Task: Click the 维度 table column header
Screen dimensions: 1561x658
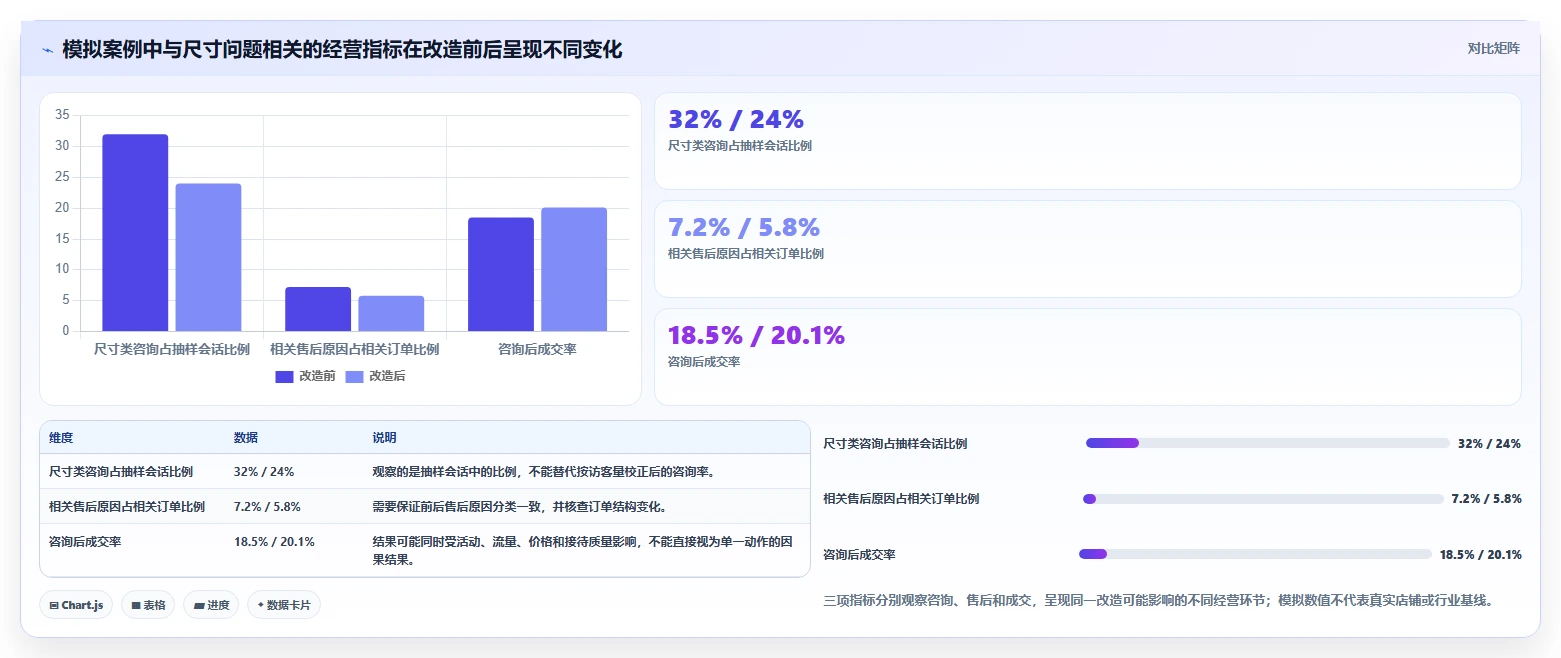Action: click(61, 438)
